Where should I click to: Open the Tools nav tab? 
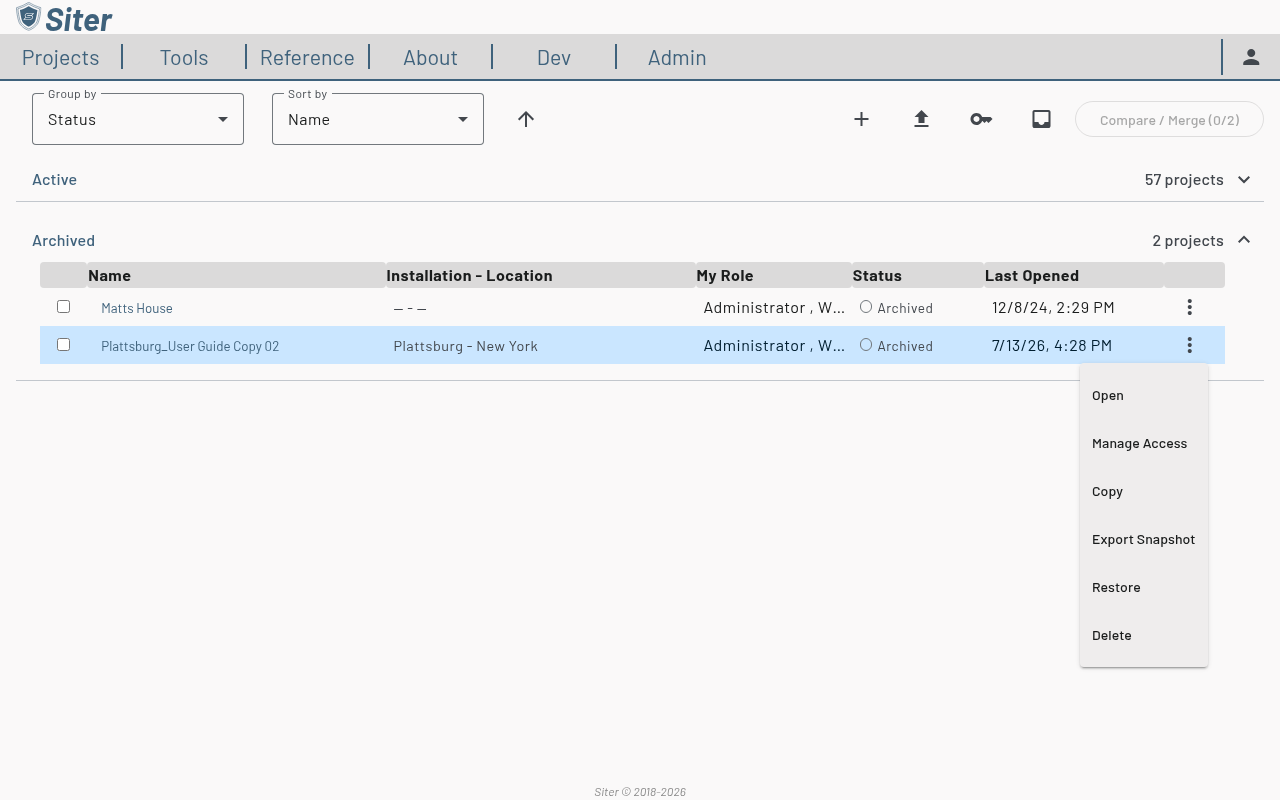[184, 57]
